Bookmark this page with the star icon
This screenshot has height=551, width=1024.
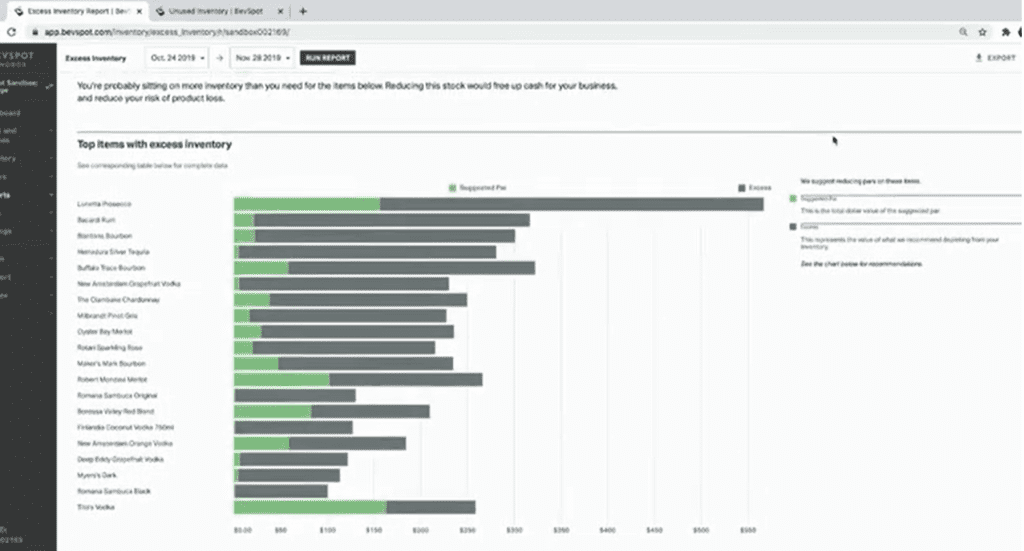click(982, 32)
